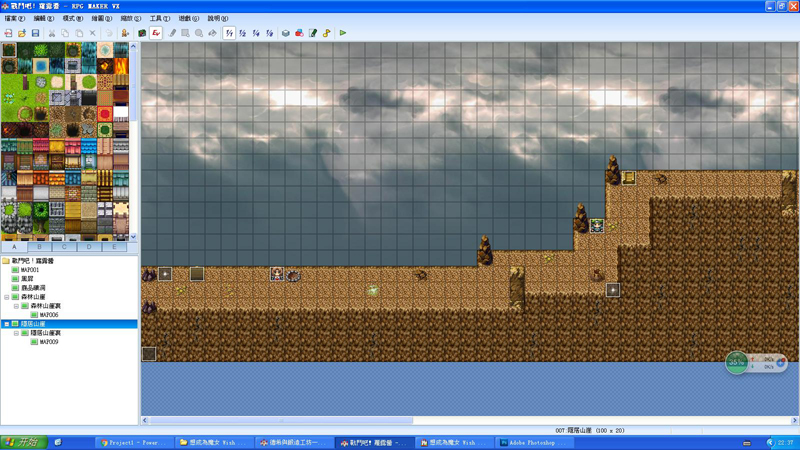Pick the red flower tile in palette

[x=105, y=114]
